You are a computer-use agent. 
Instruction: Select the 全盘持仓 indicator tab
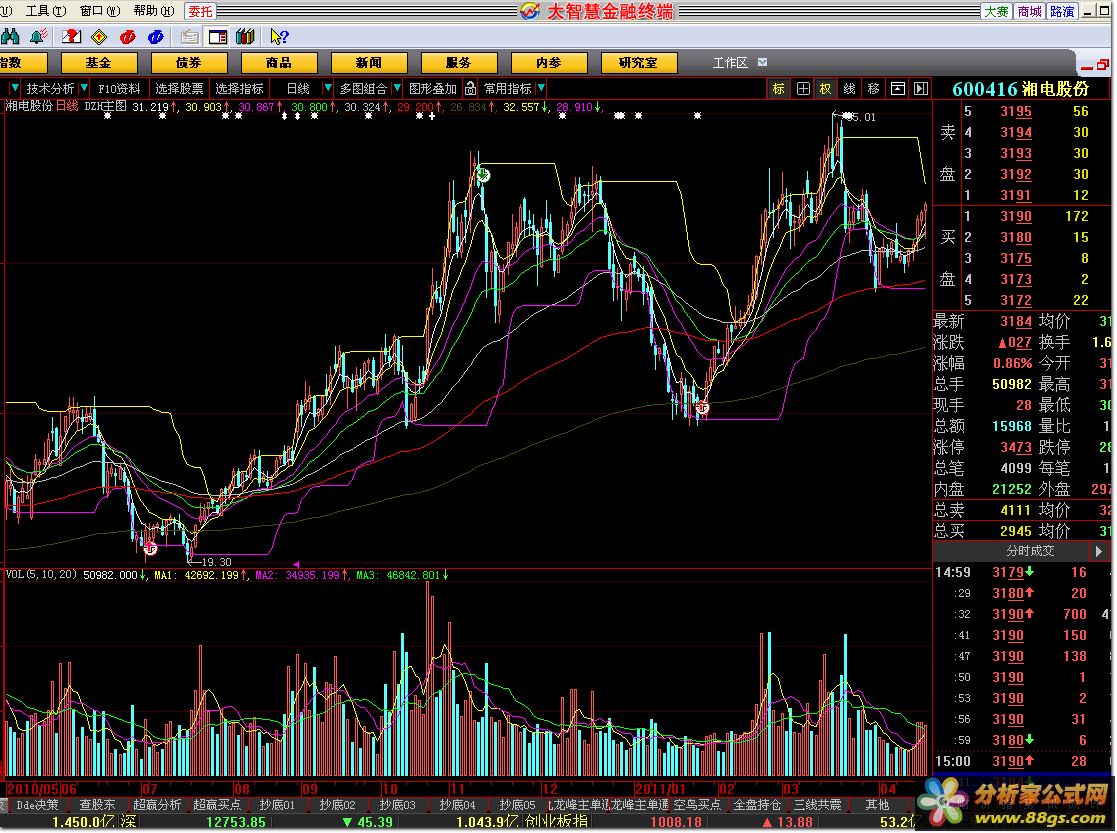coord(757,804)
